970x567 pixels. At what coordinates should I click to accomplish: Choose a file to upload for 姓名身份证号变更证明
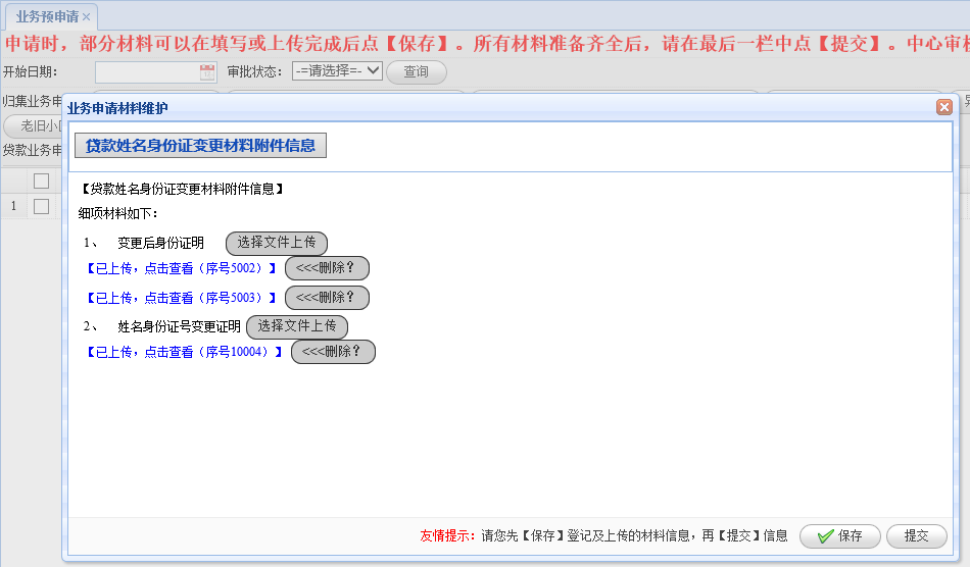(x=296, y=326)
